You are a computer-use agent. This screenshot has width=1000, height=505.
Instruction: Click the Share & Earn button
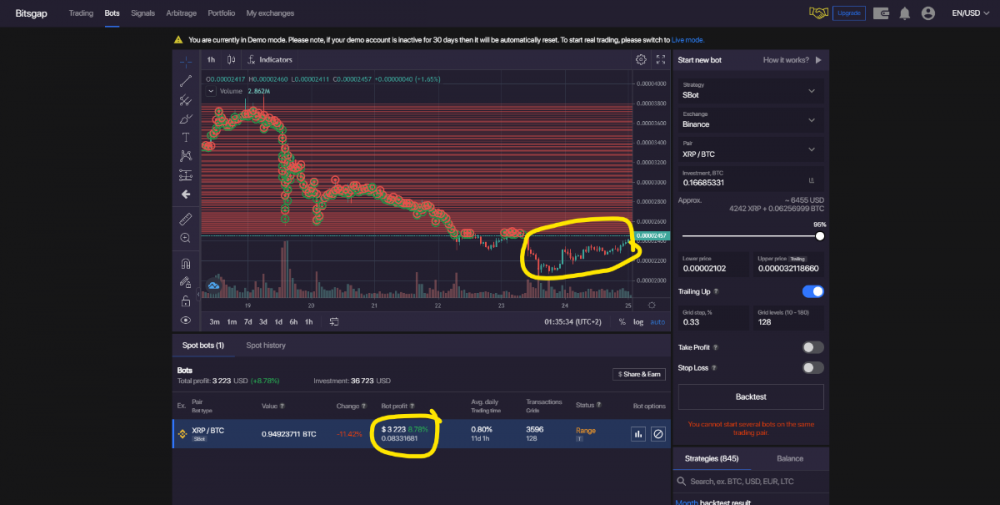pyautogui.click(x=639, y=374)
